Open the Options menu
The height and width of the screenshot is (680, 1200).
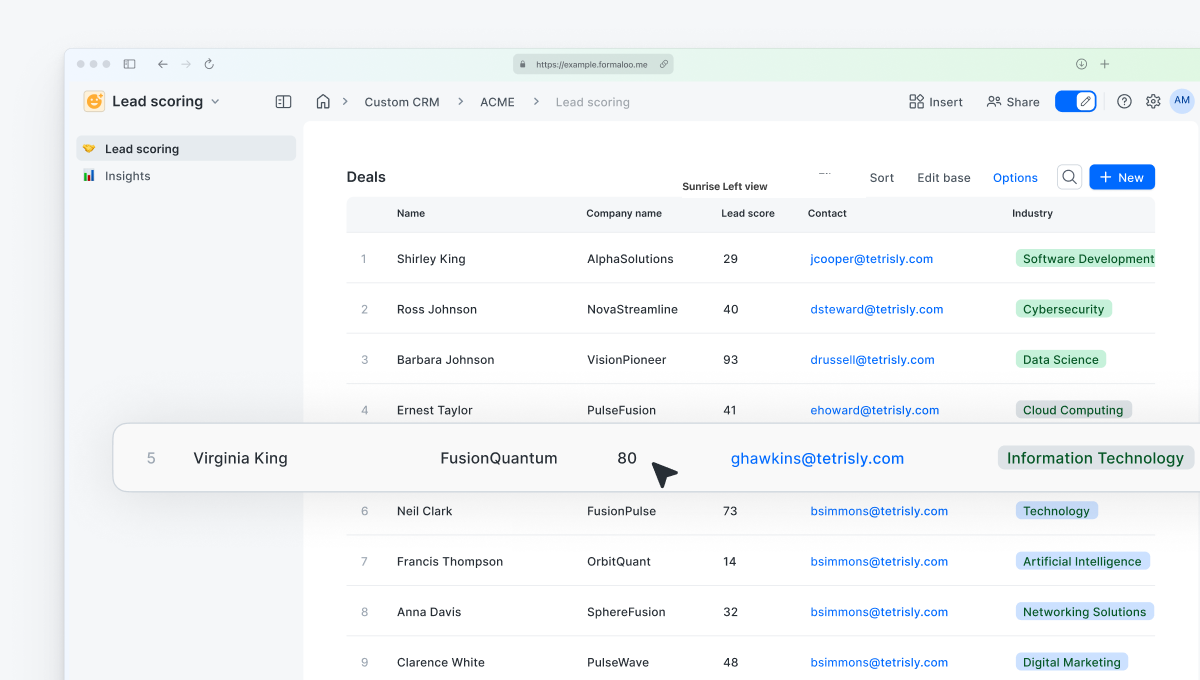[1015, 178]
